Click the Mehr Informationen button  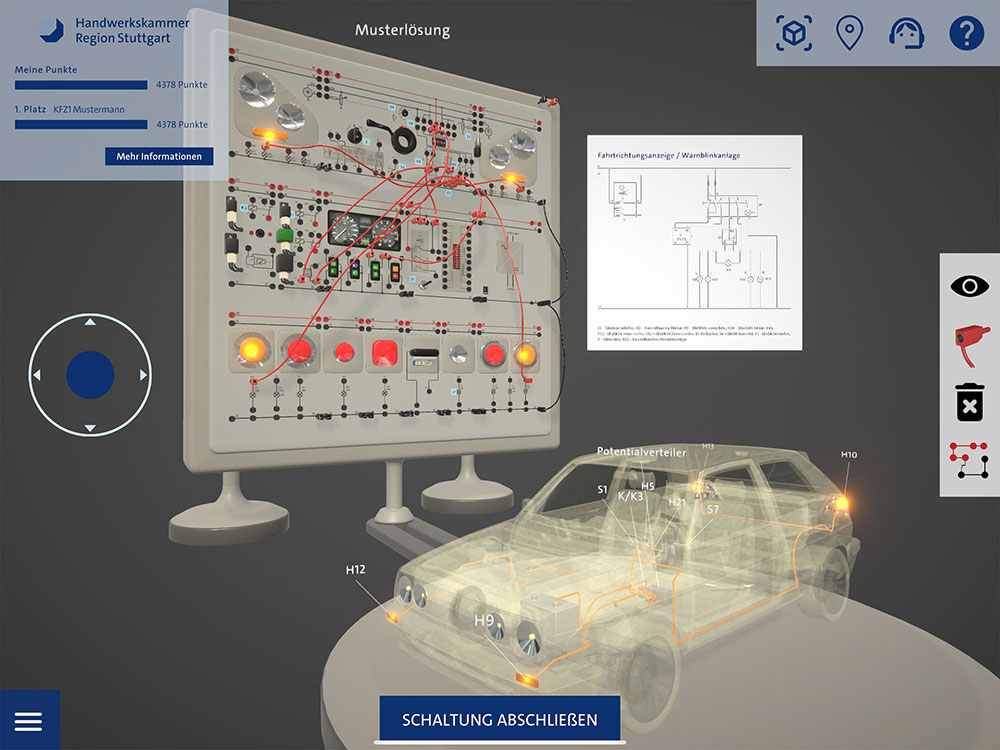159,156
